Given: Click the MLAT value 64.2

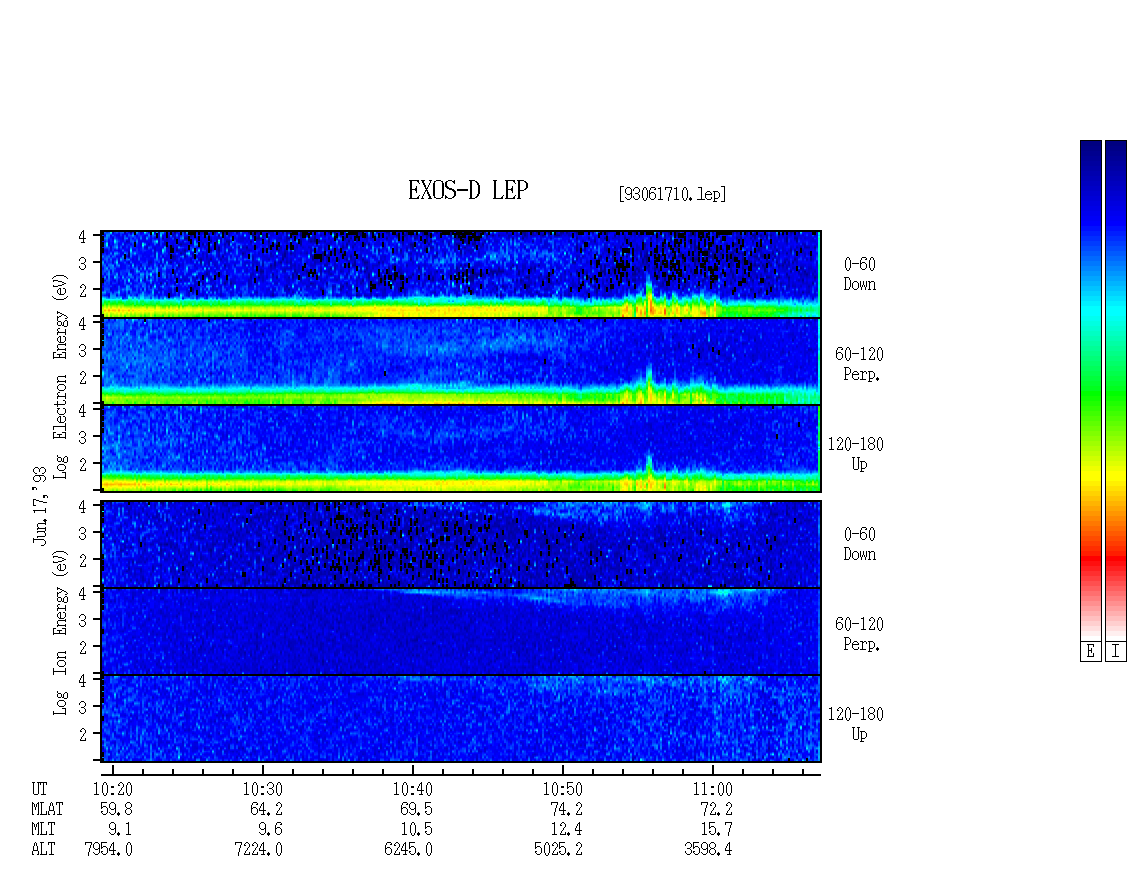Looking at the screenshot, I should click(267, 809).
